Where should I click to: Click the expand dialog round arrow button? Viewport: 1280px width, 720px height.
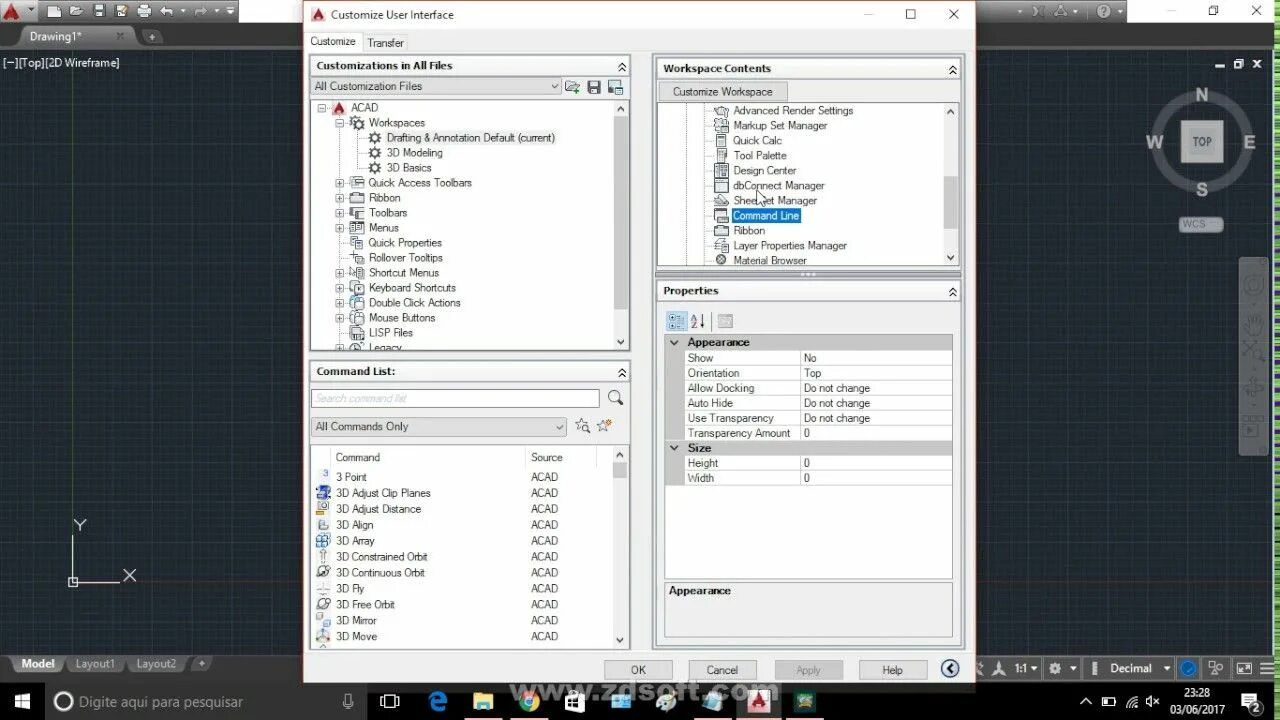point(950,669)
